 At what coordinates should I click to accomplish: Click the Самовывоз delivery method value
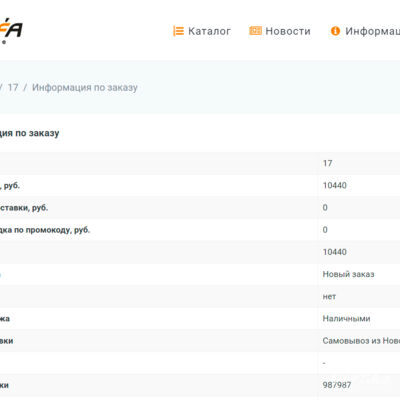pos(361,341)
